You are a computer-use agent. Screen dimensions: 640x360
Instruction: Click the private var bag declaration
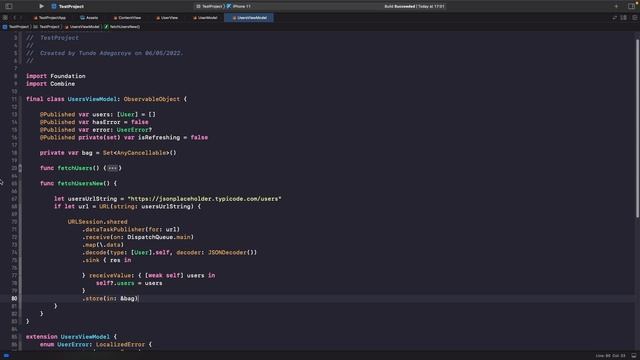(108, 153)
